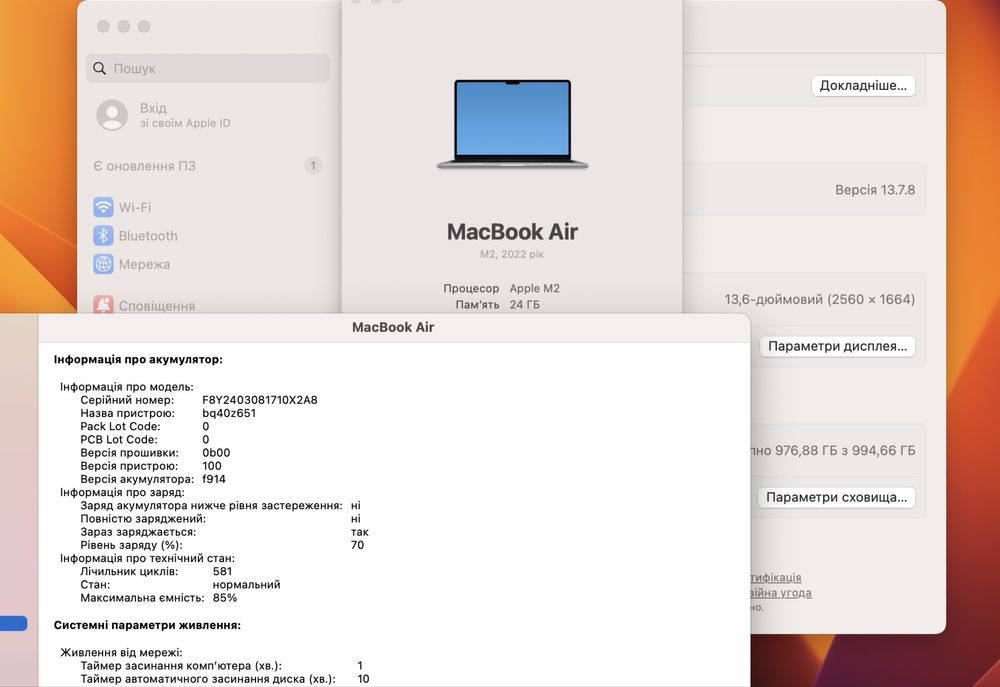Select Wi-Fi label in settings sidebar

pos(135,207)
